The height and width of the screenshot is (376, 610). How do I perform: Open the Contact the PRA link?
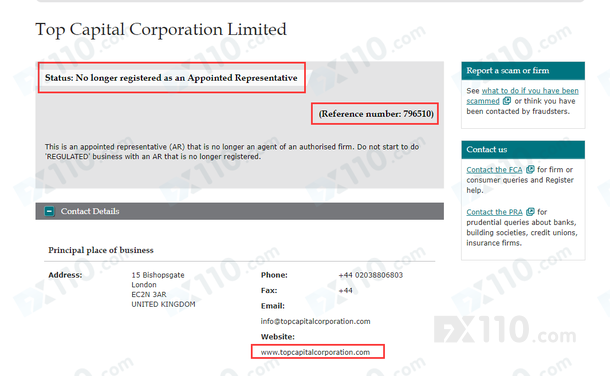[x=494, y=212]
